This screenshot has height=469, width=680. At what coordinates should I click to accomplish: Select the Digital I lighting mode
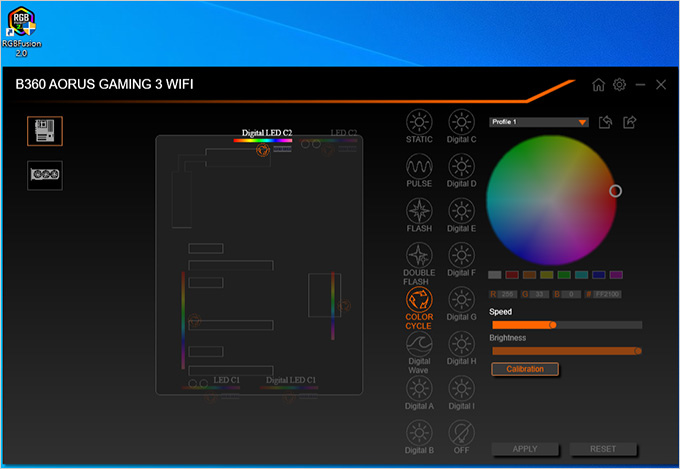461,393
